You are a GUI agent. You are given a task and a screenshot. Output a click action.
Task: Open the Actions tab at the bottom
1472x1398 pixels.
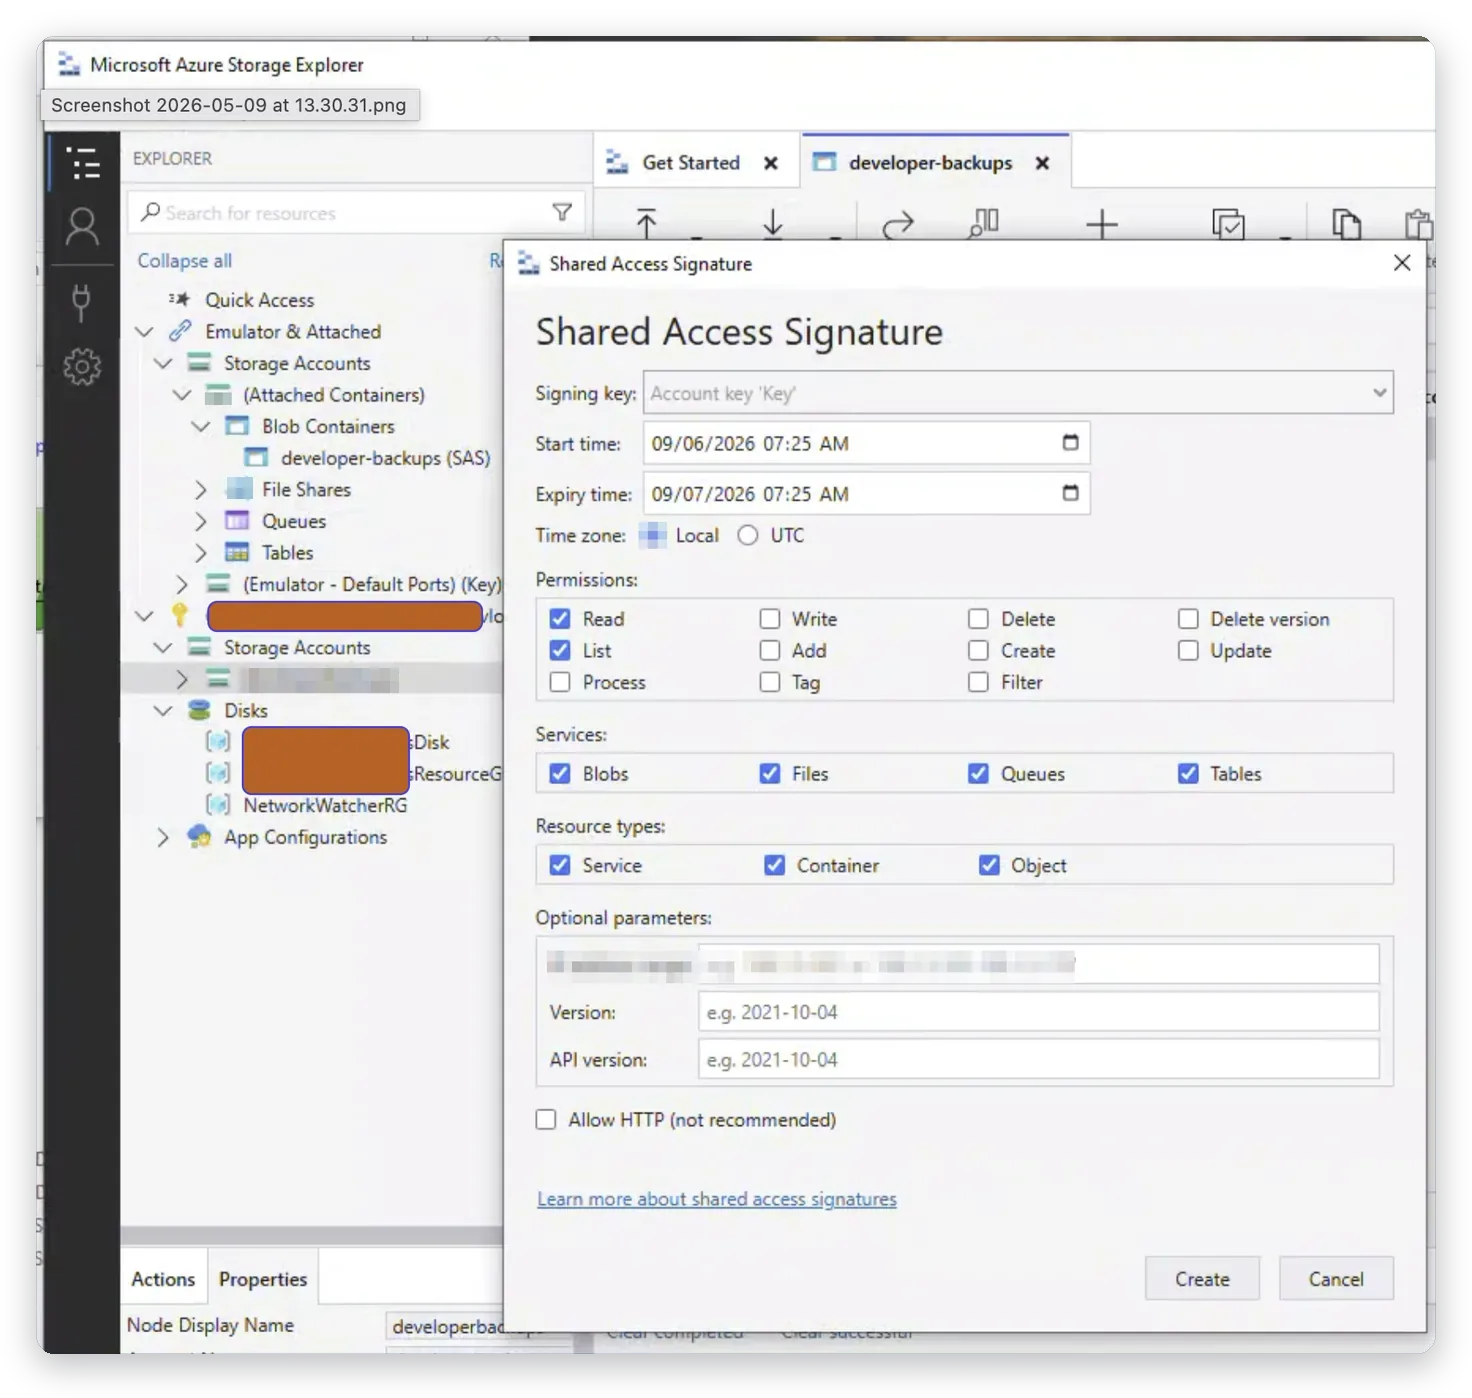click(163, 1278)
